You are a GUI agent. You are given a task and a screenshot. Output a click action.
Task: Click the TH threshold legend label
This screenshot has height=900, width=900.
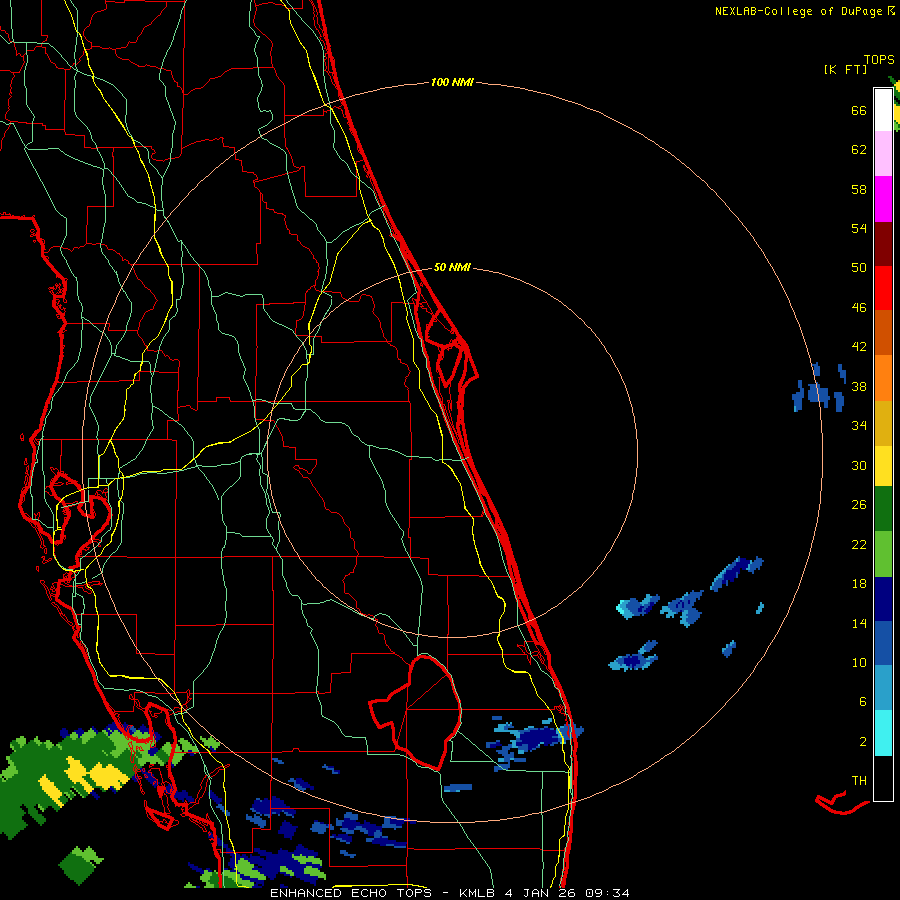tap(859, 780)
